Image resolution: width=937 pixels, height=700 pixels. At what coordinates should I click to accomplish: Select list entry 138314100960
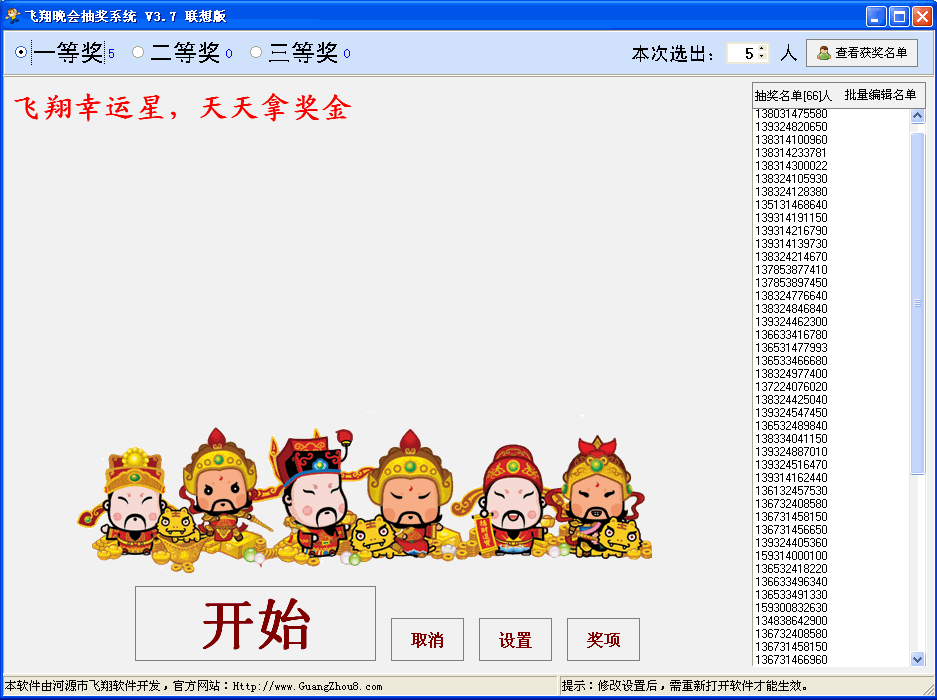pos(791,140)
